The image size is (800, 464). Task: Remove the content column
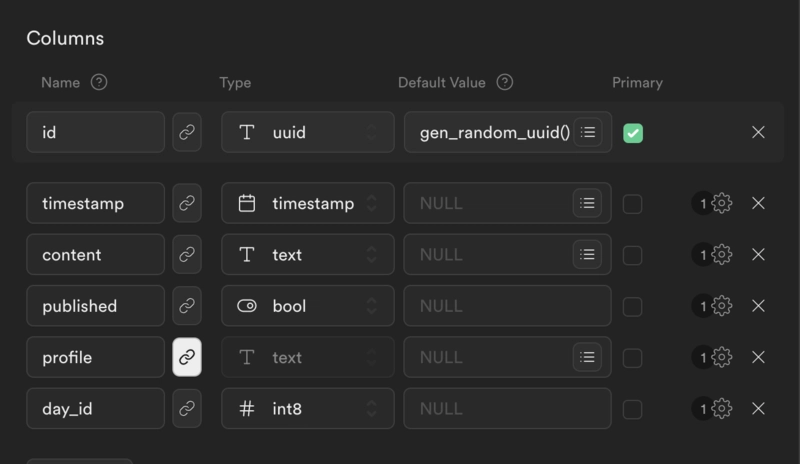[x=758, y=254]
